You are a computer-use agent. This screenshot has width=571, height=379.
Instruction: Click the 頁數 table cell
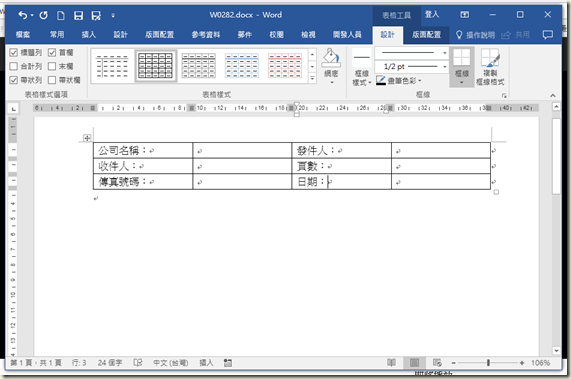341,166
